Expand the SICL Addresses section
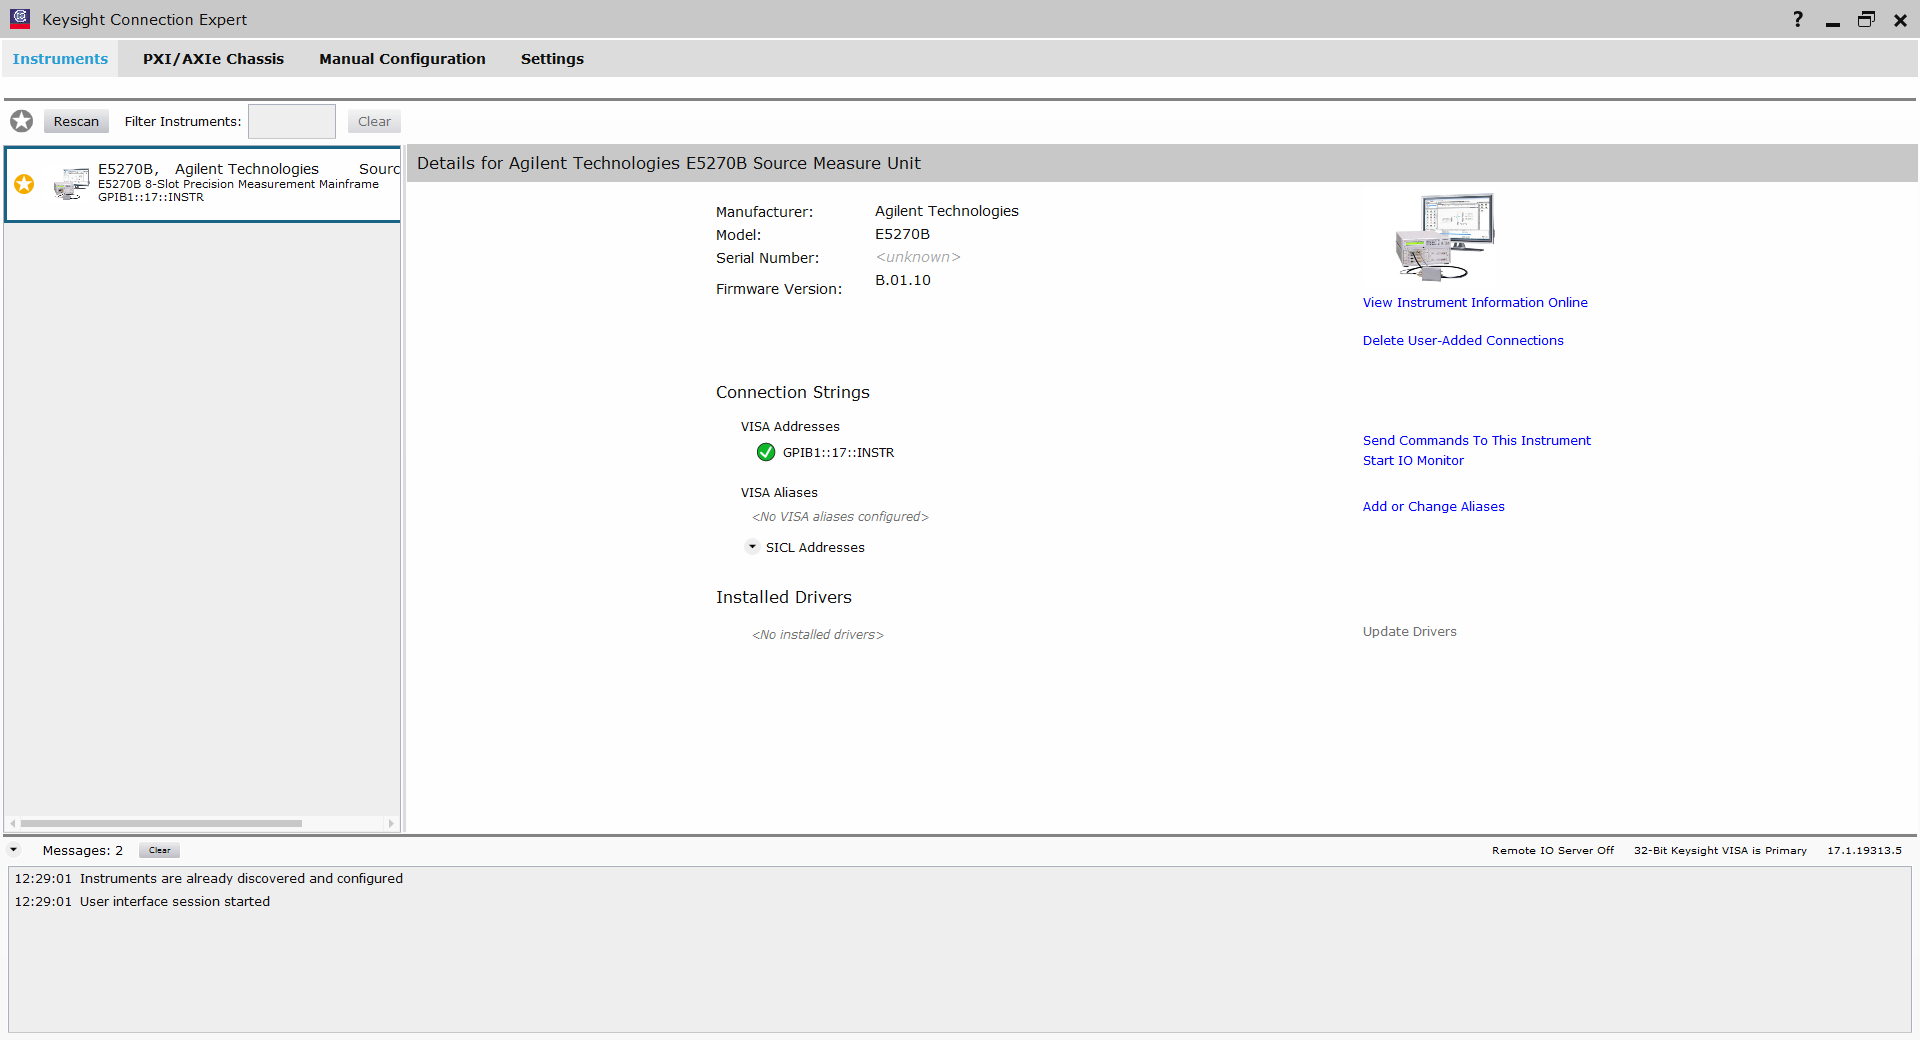The height and width of the screenshot is (1040, 1920). pyautogui.click(x=753, y=546)
